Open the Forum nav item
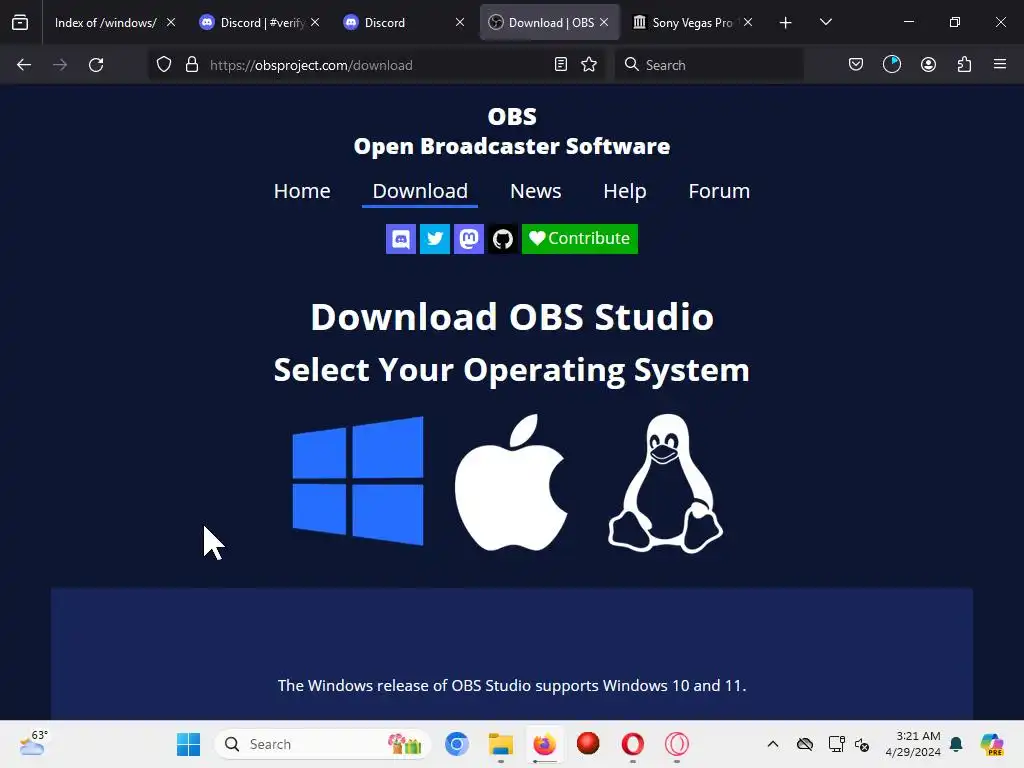 (x=719, y=191)
